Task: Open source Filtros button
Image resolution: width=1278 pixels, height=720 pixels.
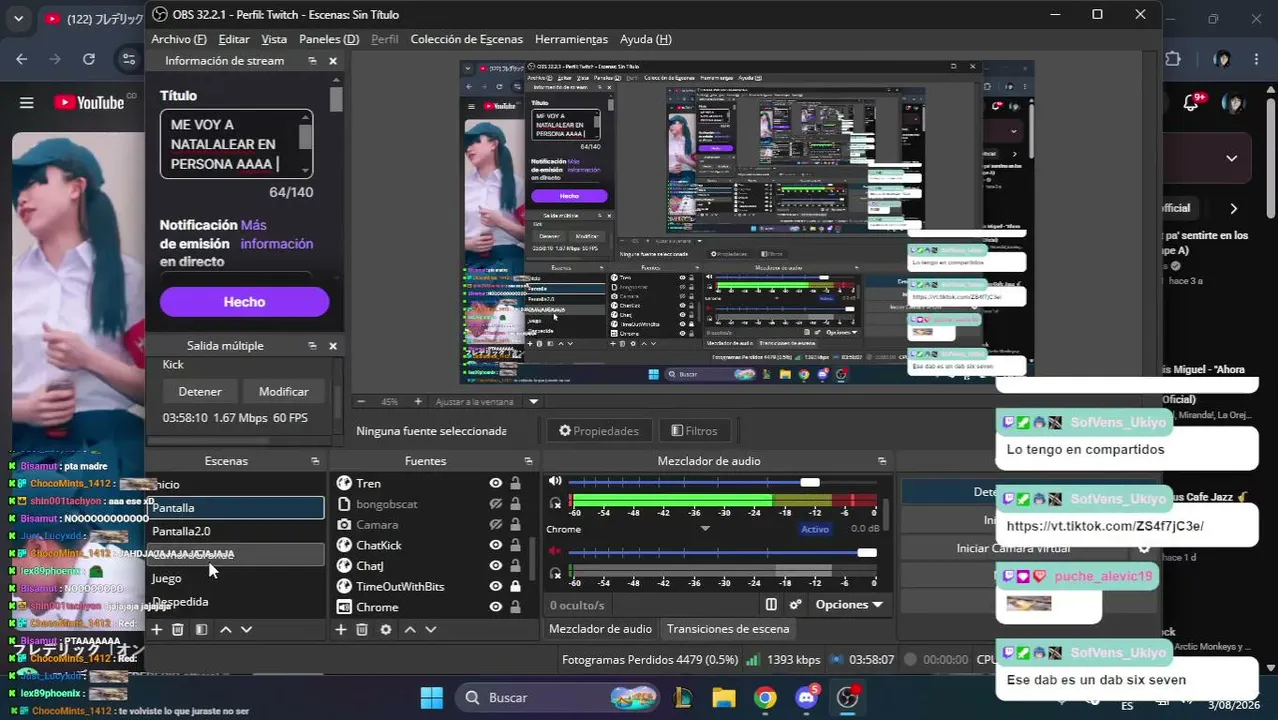Action: [694, 431]
